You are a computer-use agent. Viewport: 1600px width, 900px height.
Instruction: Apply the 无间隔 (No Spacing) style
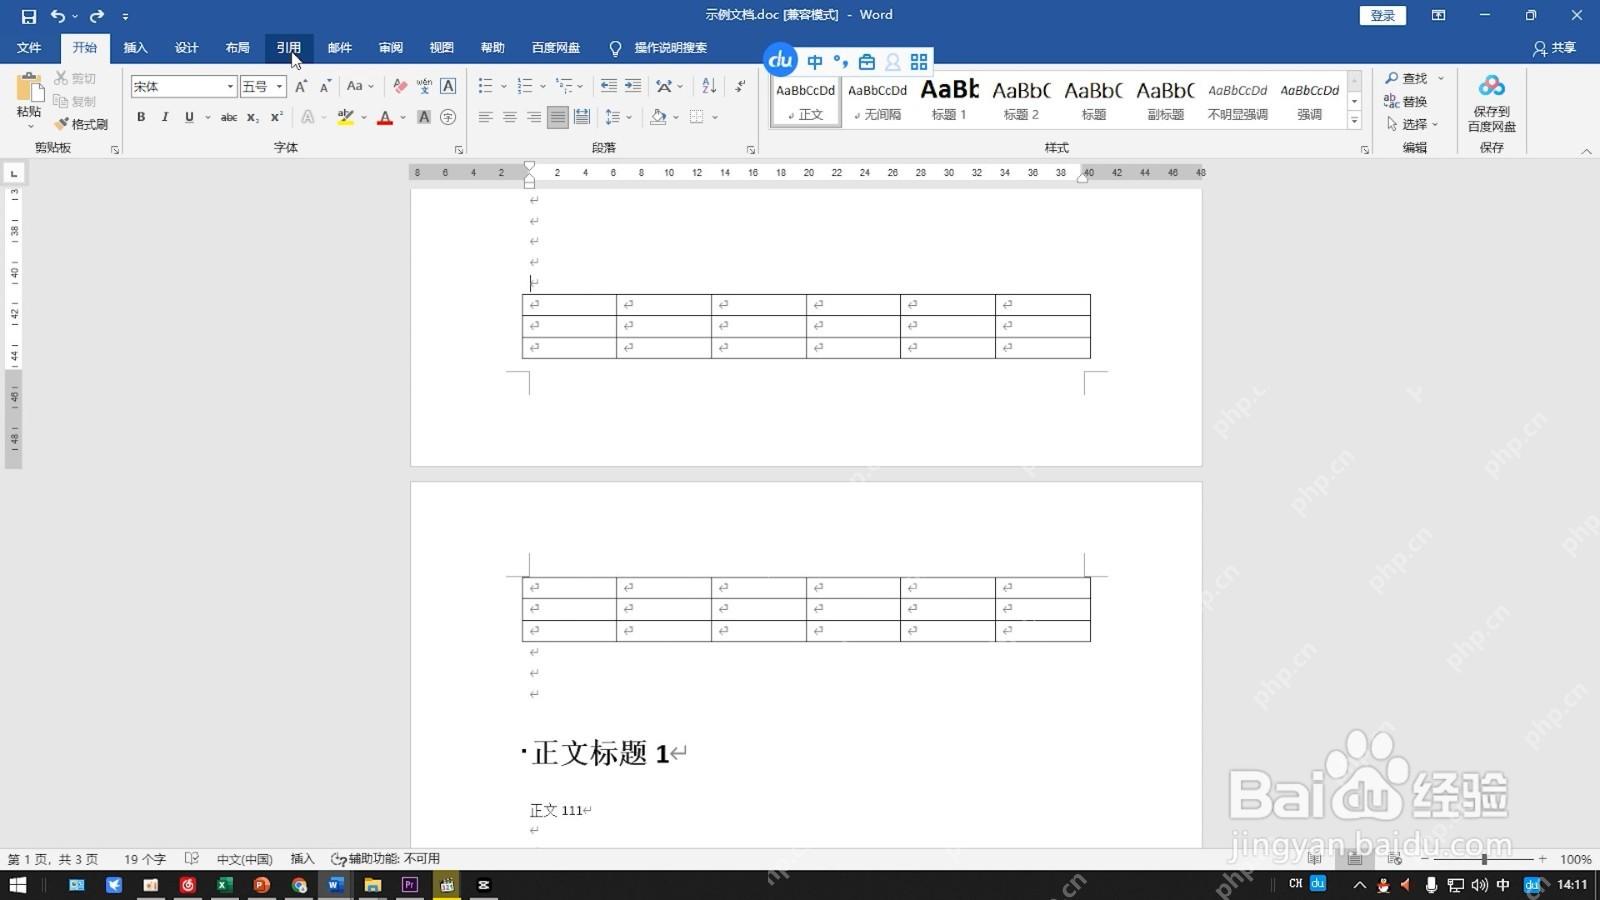click(877, 100)
